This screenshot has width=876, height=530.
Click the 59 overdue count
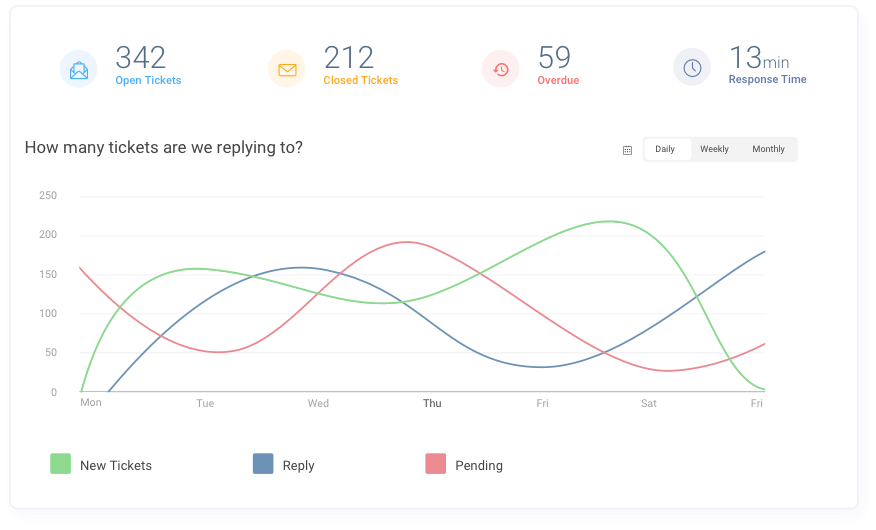(554, 57)
